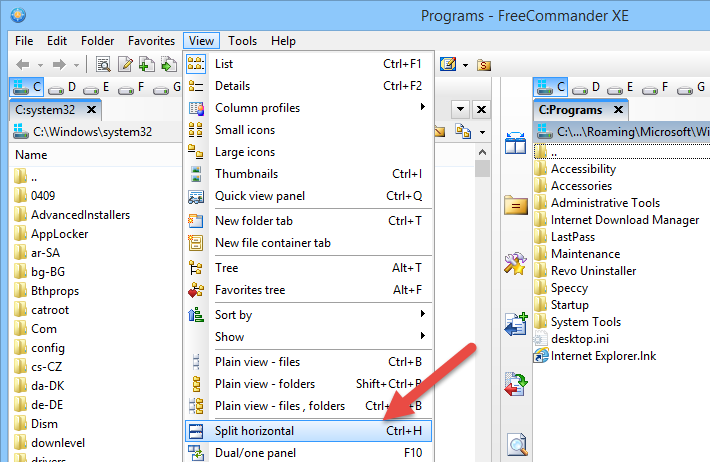This screenshot has width=710, height=462.
Task: Click the blue-arrow copy splitter icon
Action: point(516,324)
